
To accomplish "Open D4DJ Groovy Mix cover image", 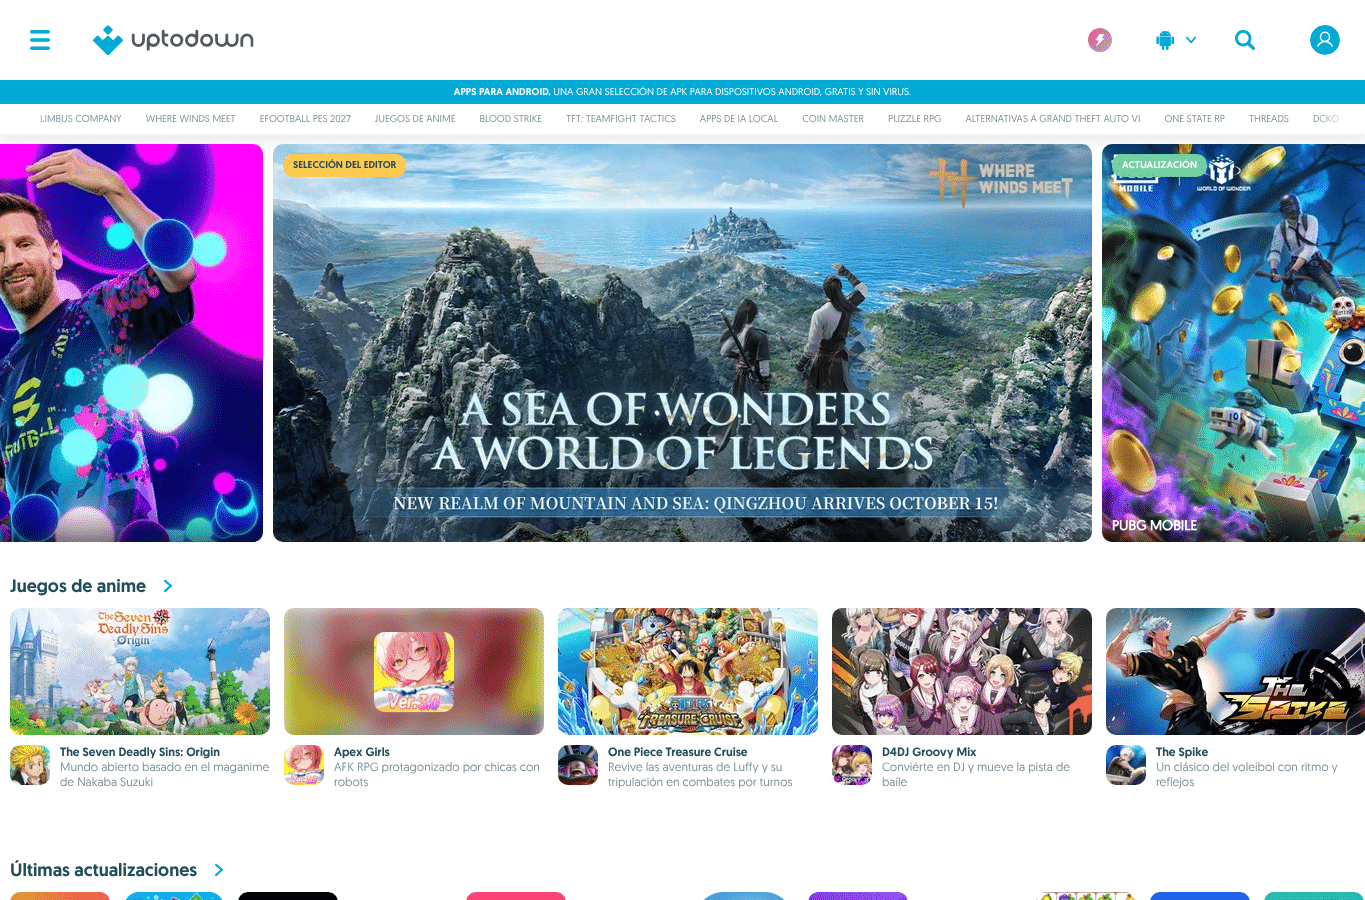I will click(962, 671).
